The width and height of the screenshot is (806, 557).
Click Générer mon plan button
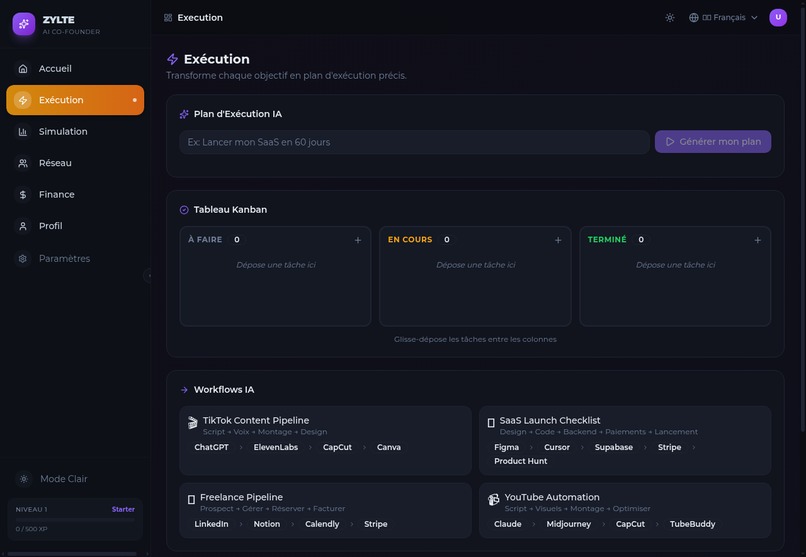pyautogui.click(x=712, y=141)
